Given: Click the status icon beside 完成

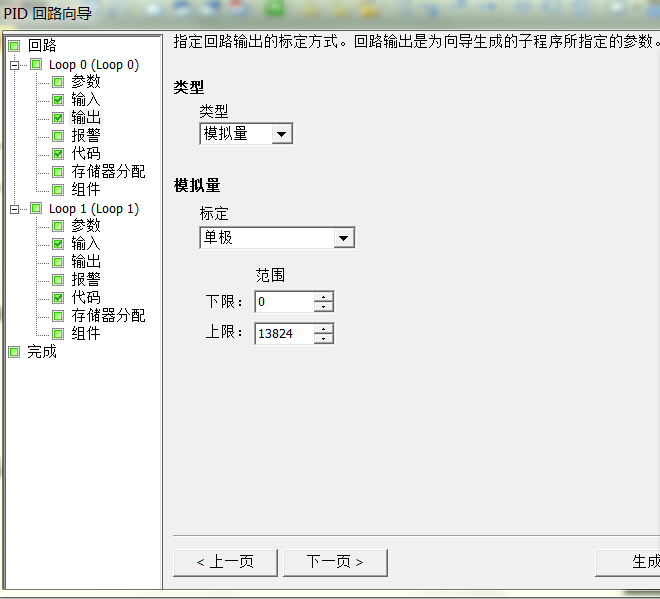Looking at the screenshot, I should (x=14, y=352).
